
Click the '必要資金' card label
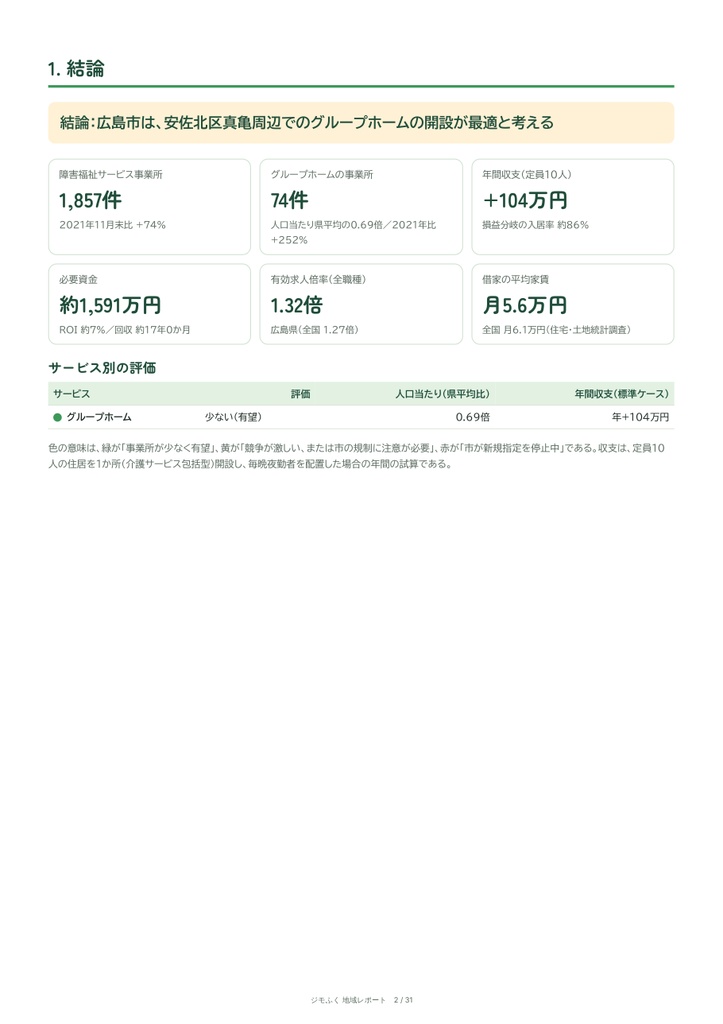pos(78,280)
